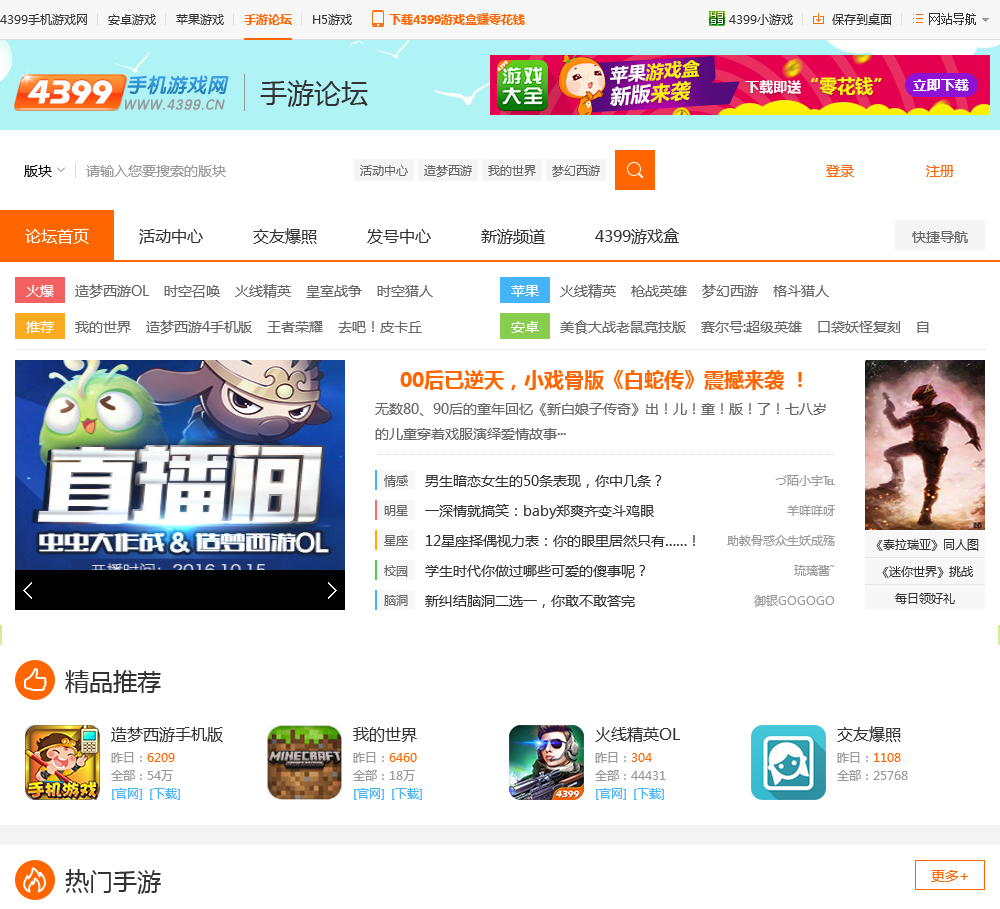Open the 交友爆照 teal face icon

[x=788, y=762]
